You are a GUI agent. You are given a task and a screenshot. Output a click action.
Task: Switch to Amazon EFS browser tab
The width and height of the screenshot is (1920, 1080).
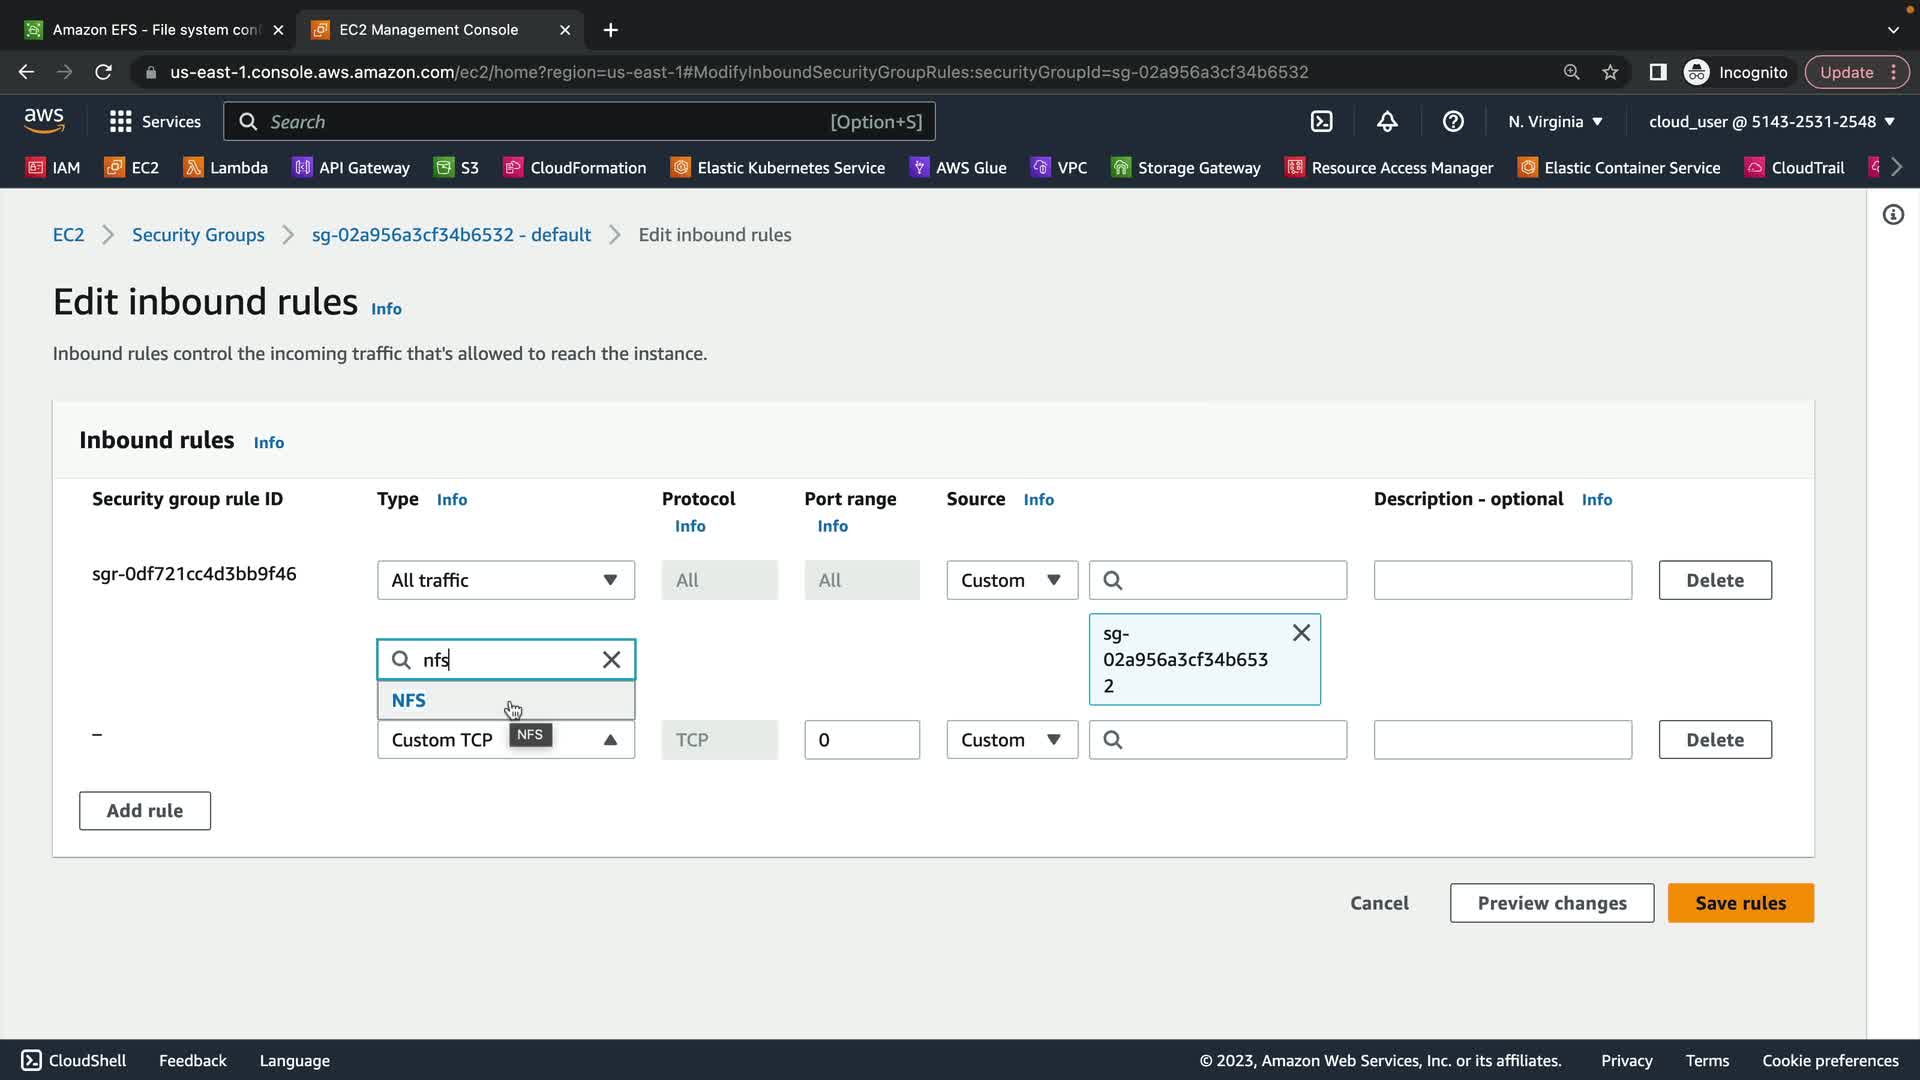(x=155, y=30)
